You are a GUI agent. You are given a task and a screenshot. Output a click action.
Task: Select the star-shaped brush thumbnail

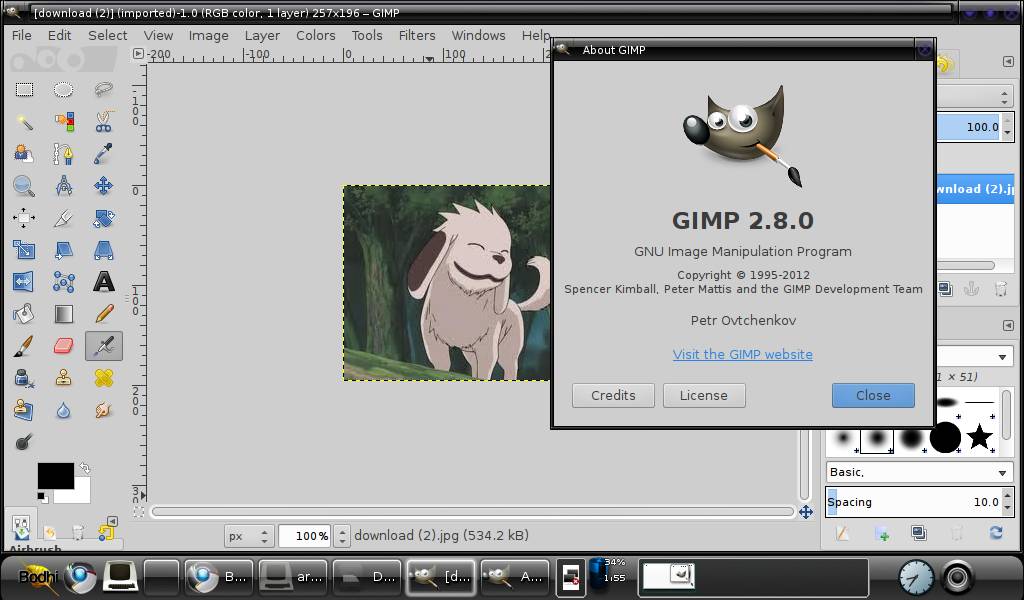[980, 437]
